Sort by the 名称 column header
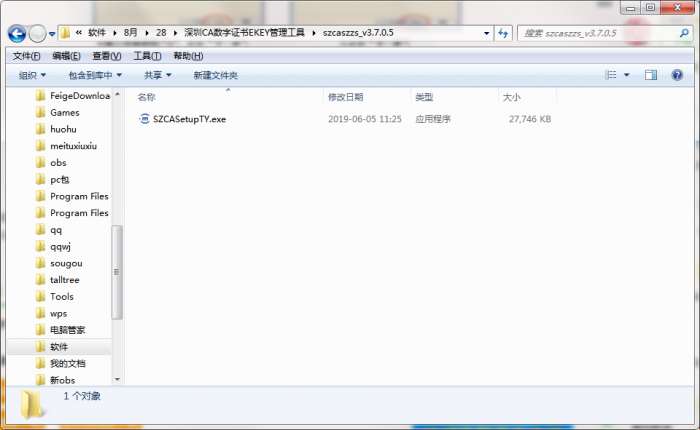Image resolution: width=700 pixels, height=430 pixels. pyautogui.click(x=146, y=97)
